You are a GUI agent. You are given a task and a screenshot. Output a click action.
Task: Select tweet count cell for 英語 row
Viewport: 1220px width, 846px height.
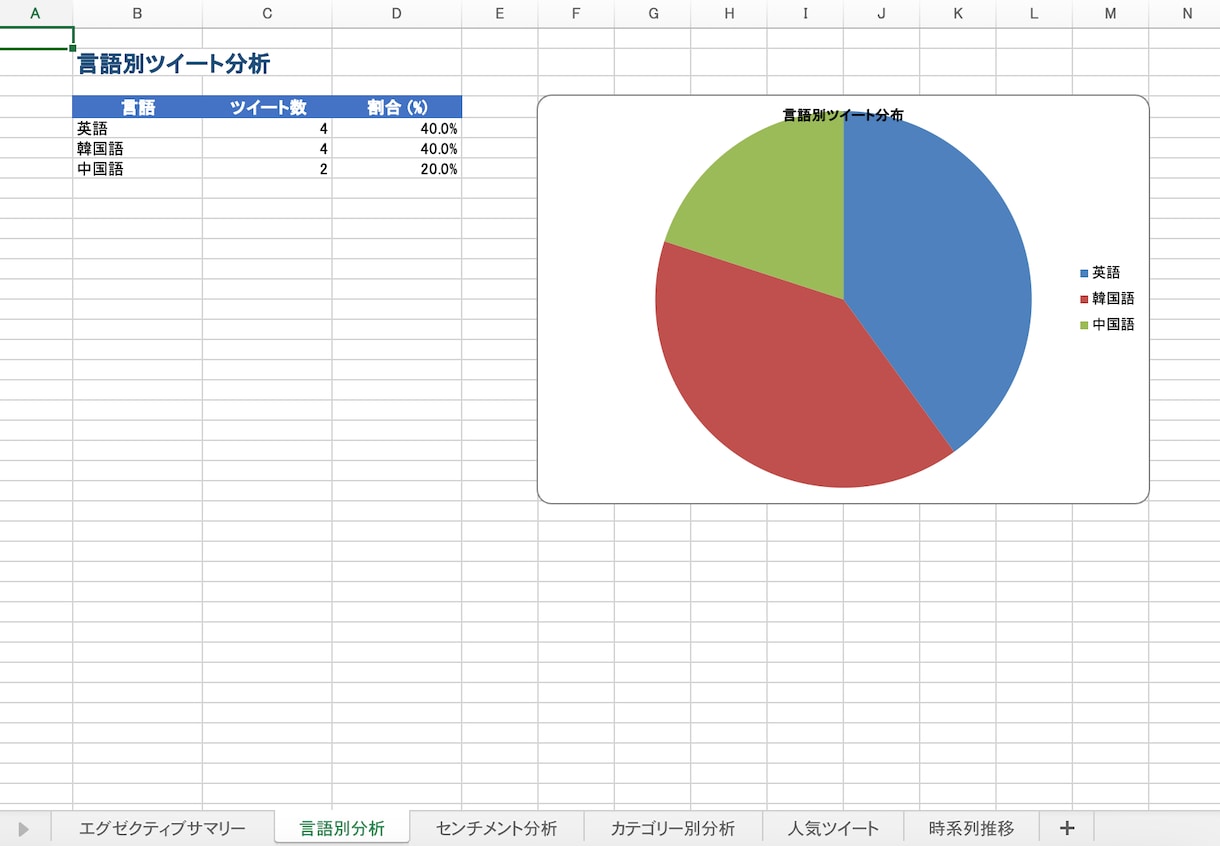coord(267,129)
